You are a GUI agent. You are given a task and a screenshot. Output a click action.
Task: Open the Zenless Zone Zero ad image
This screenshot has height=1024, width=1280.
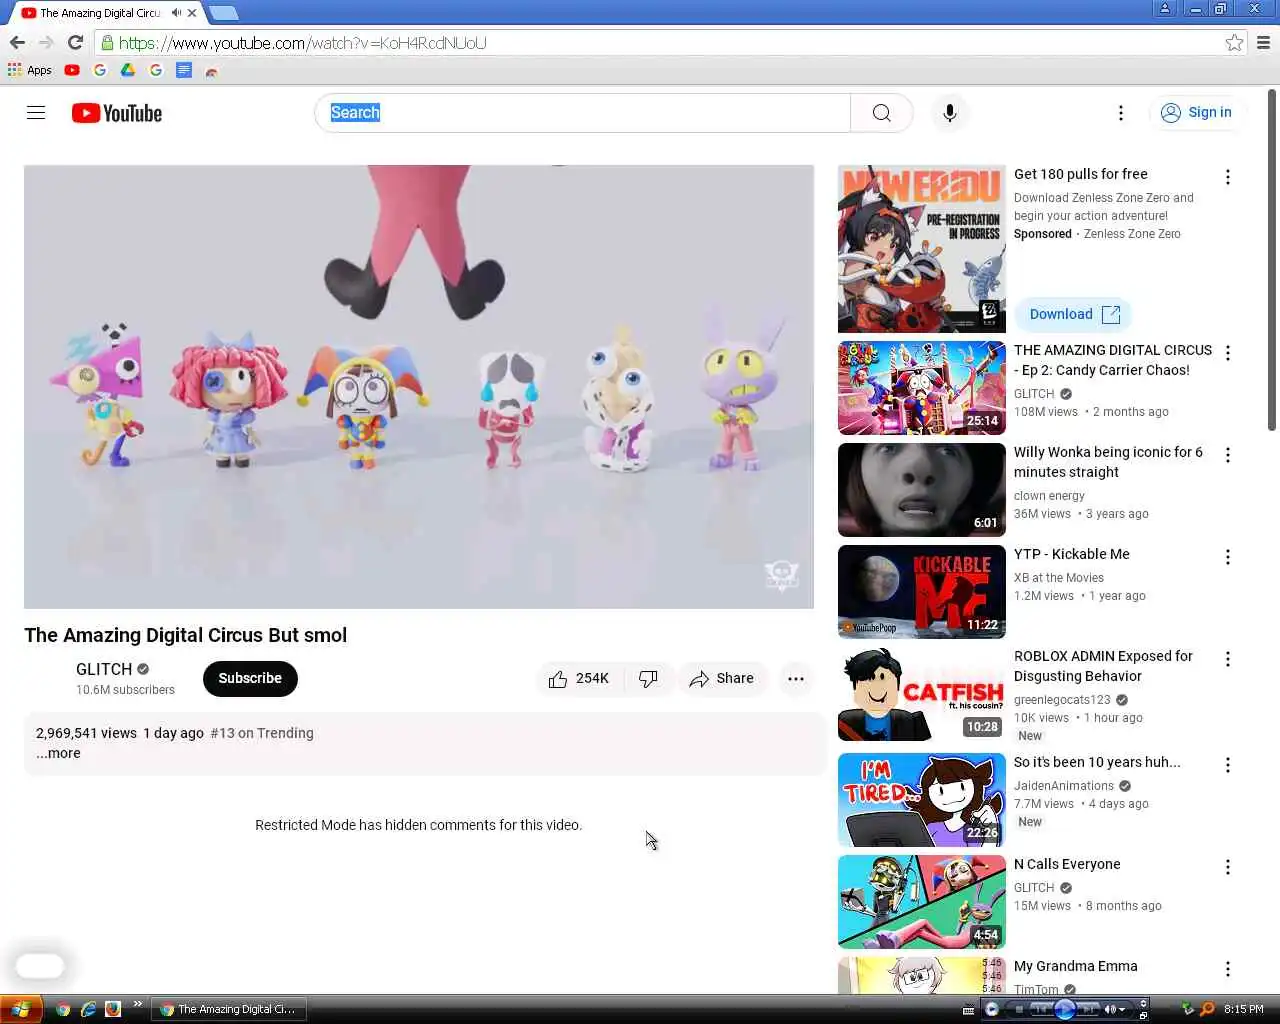pyautogui.click(x=922, y=249)
